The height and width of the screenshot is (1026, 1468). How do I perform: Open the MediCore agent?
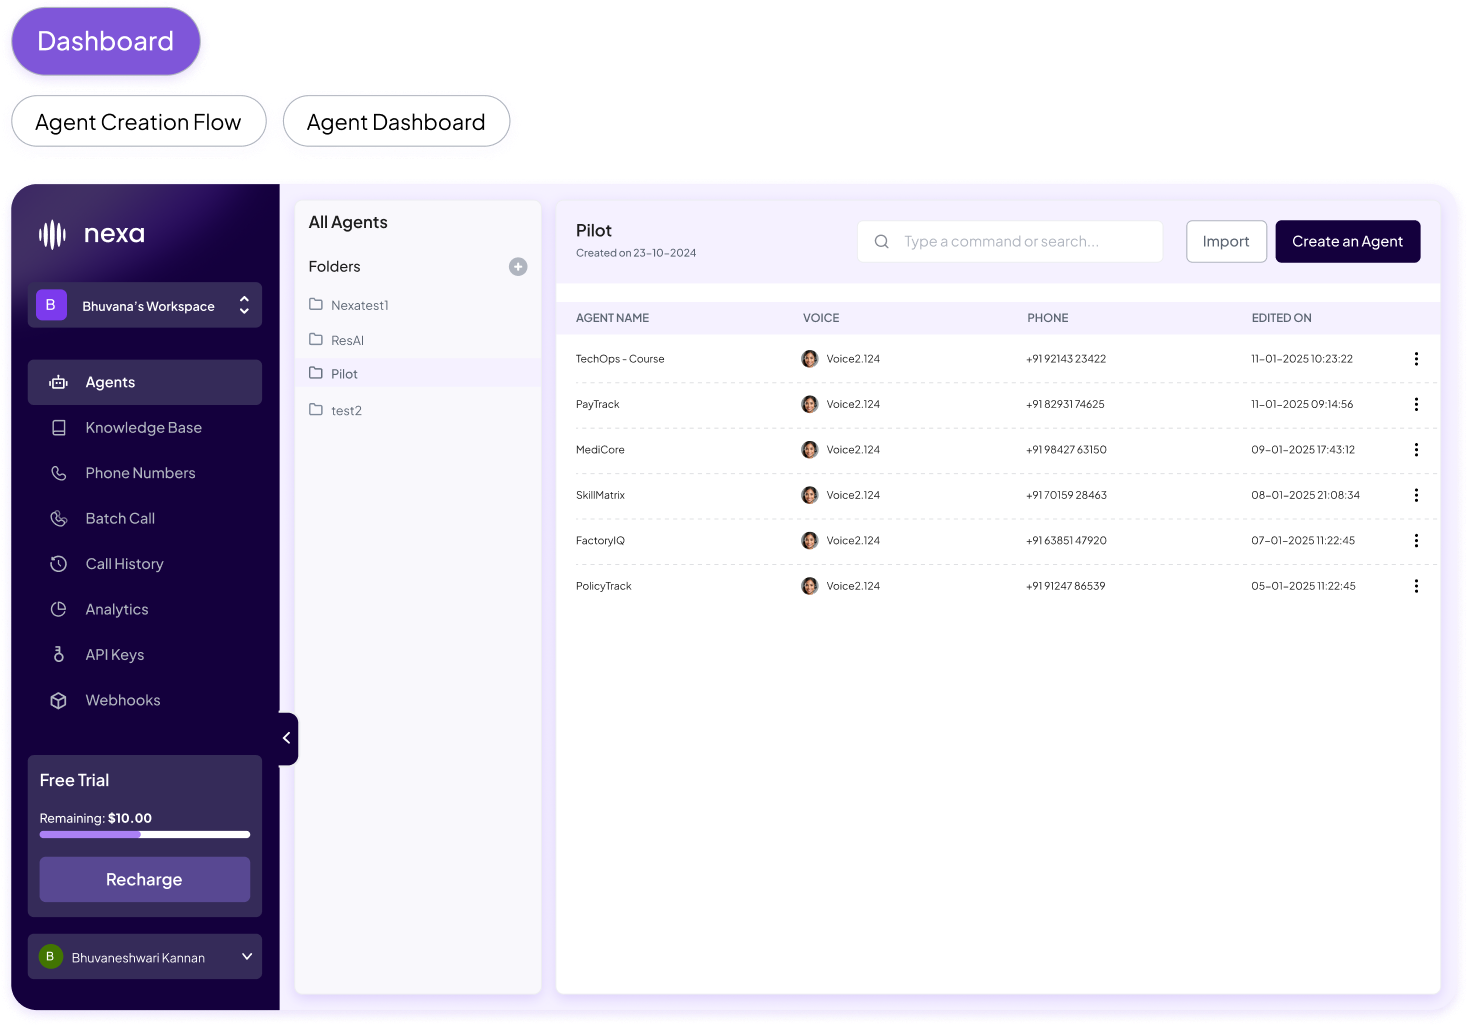600,450
